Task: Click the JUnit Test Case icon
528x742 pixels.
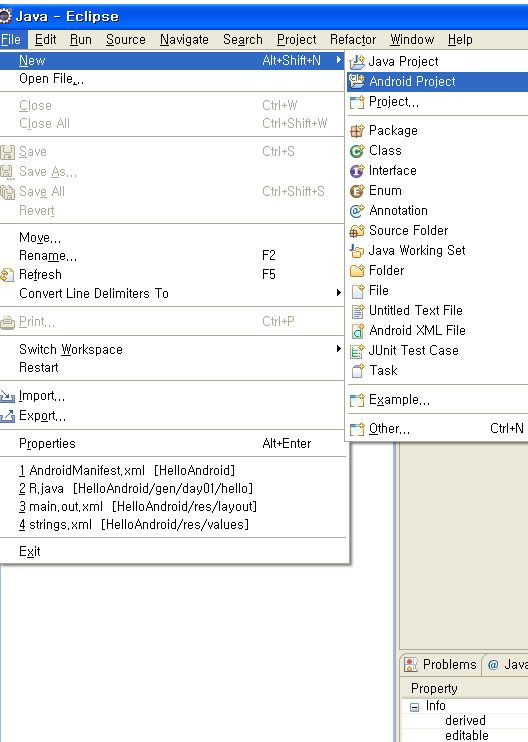Action: point(357,351)
